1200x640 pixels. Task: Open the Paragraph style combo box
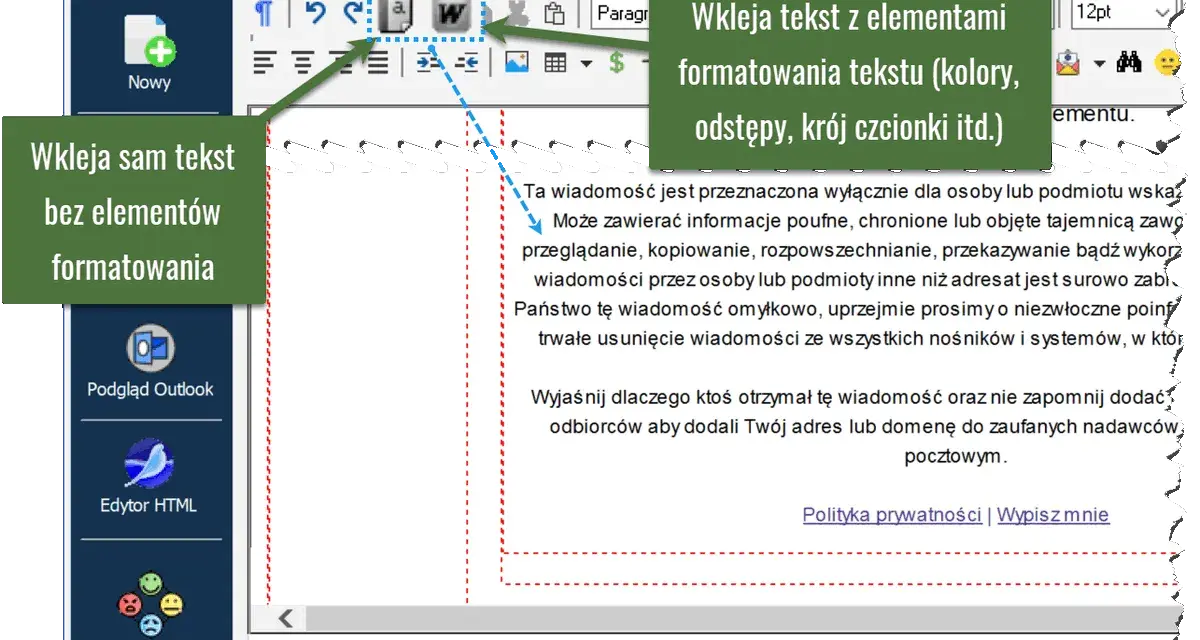tap(620, 13)
